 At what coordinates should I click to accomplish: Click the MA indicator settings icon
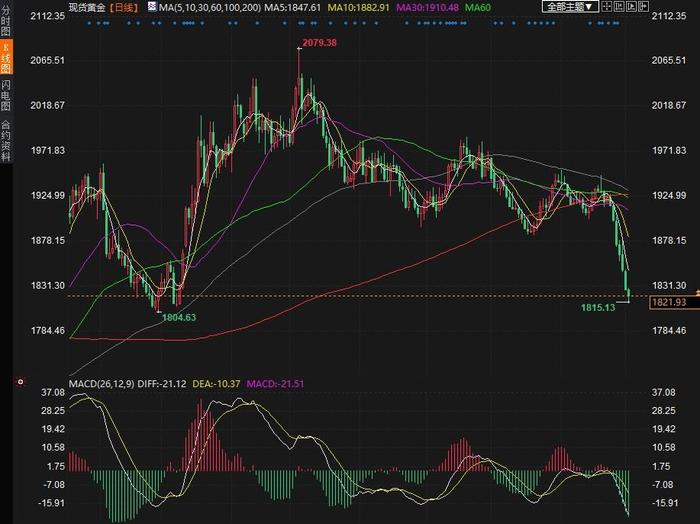(152, 7)
